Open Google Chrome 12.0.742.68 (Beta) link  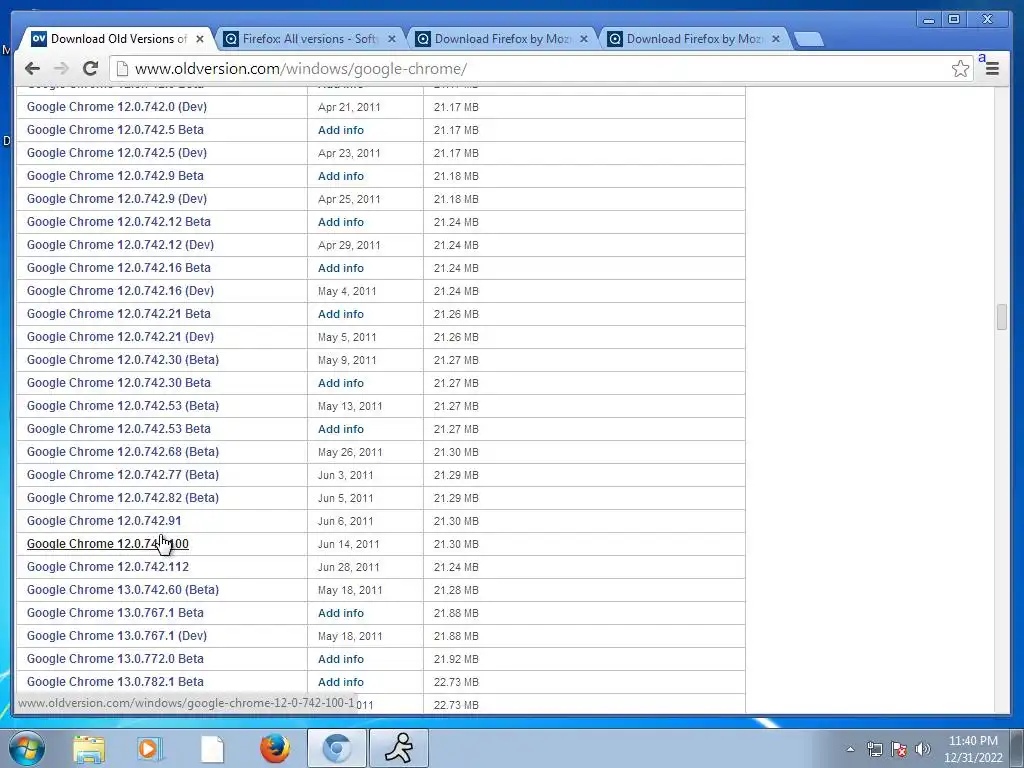(x=123, y=451)
